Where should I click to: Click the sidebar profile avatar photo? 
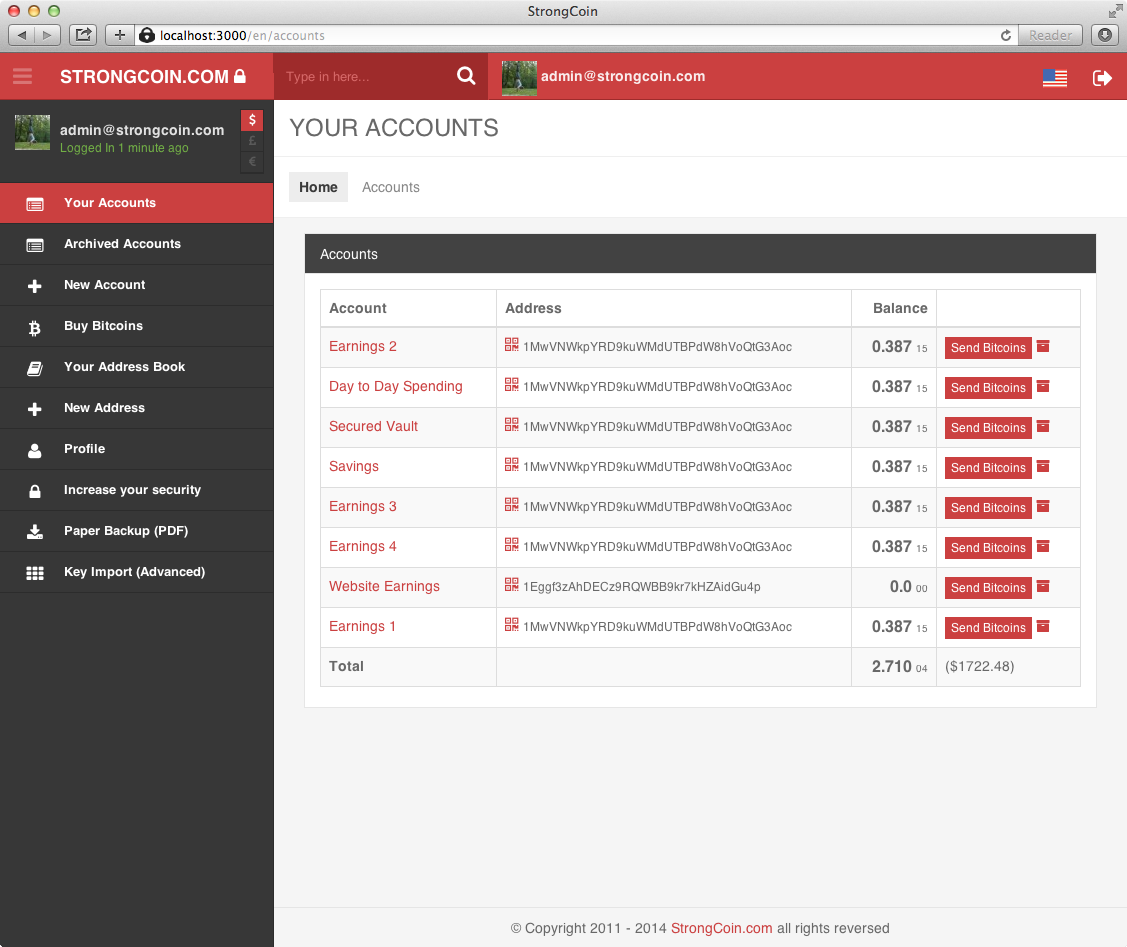[x=32, y=132]
